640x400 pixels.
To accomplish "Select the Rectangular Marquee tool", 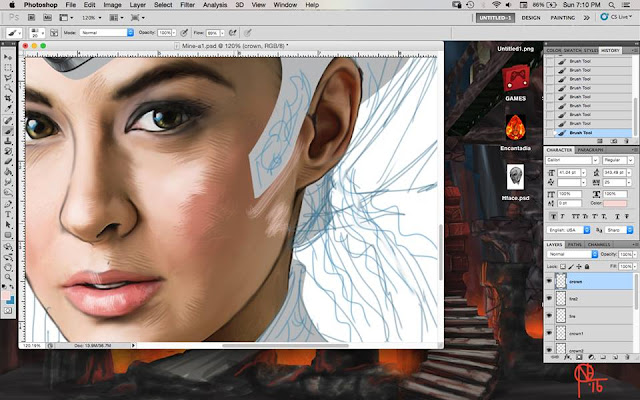I will (8, 68).
